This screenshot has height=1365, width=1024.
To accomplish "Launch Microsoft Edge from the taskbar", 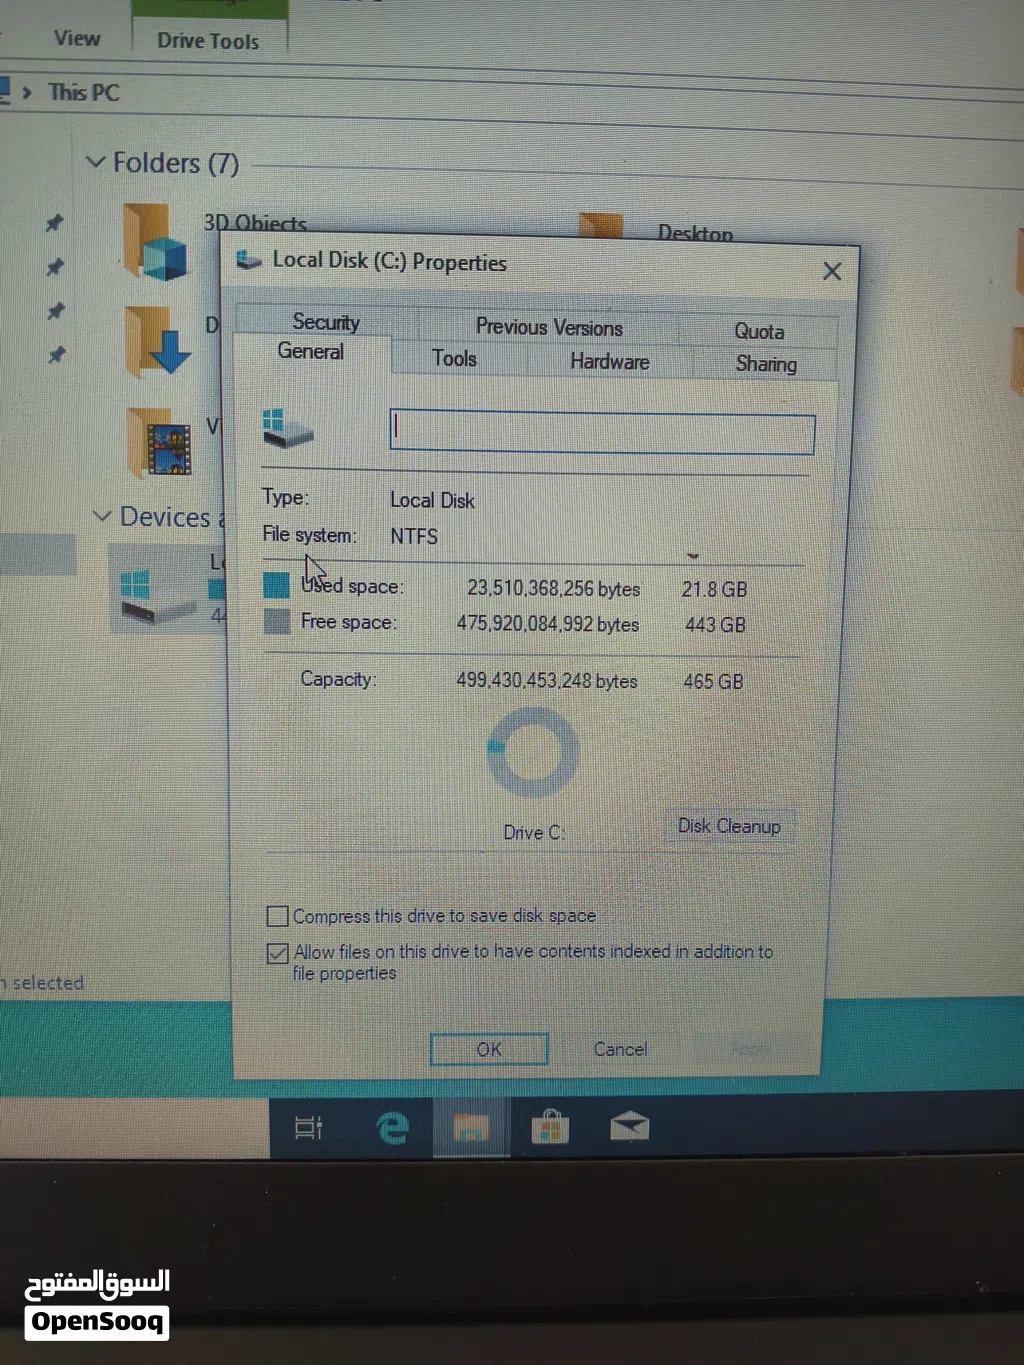I will [392, 1128].
